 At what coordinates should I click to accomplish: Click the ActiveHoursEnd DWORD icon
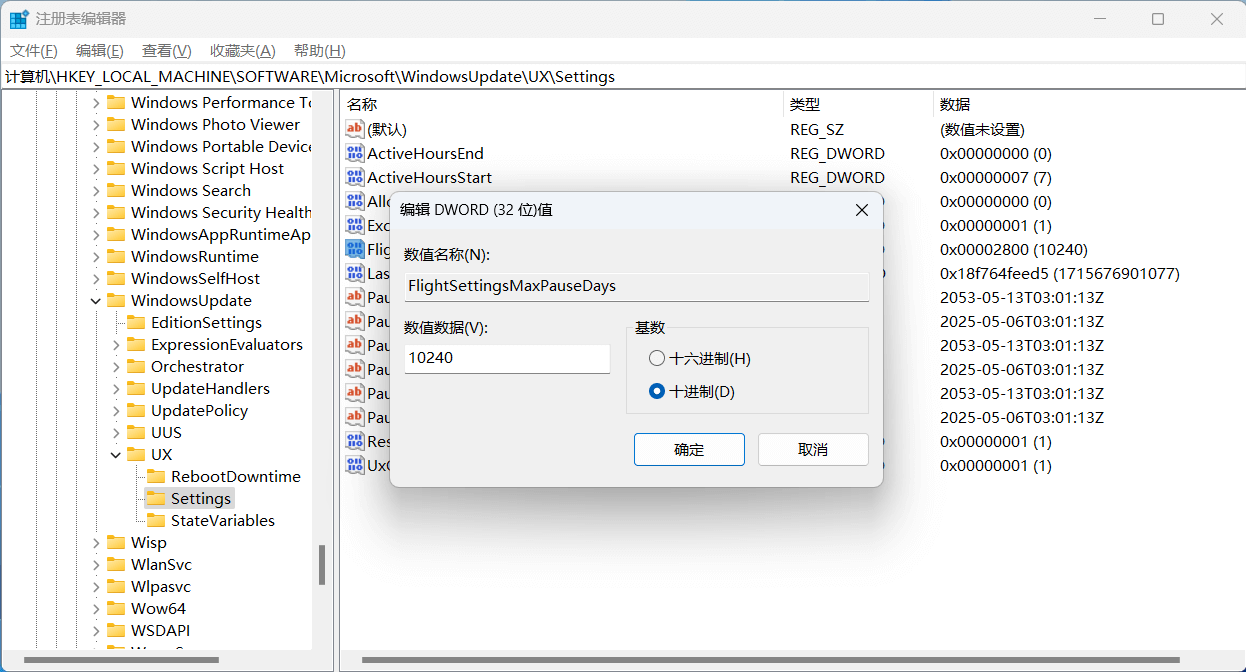tap(355, 153)
